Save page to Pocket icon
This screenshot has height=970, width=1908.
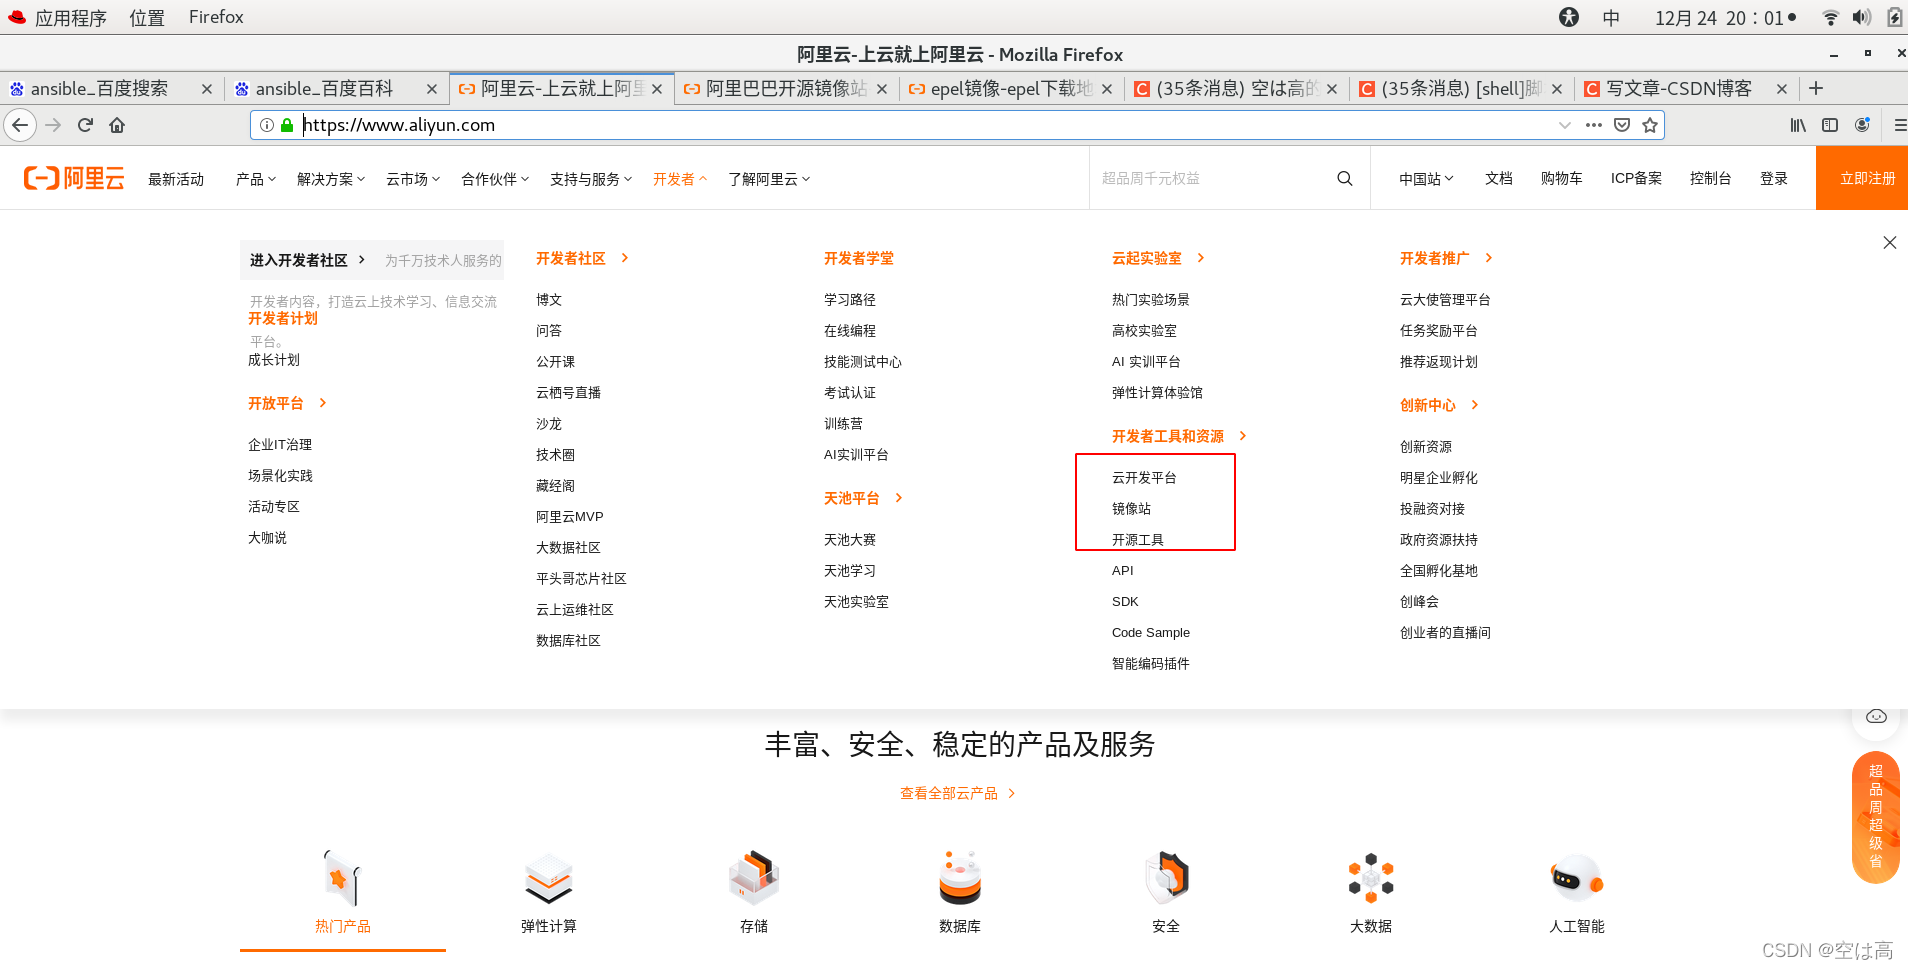pos(1622,125)
